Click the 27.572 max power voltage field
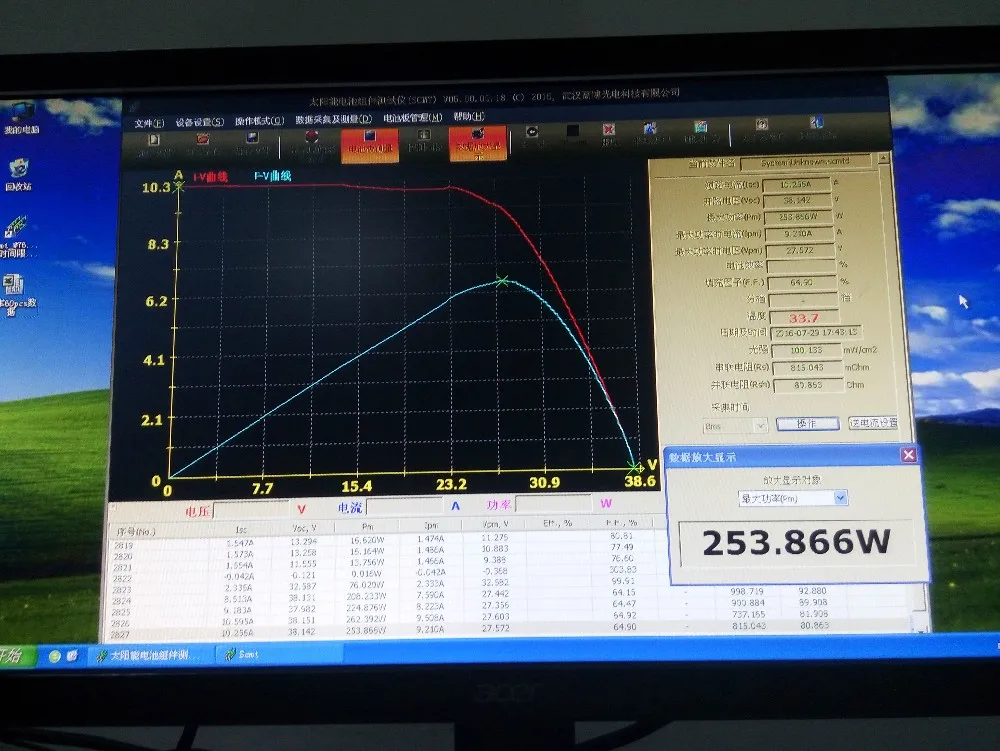The width and height of the screenshot is (1000, 751). tap(800, 251)
